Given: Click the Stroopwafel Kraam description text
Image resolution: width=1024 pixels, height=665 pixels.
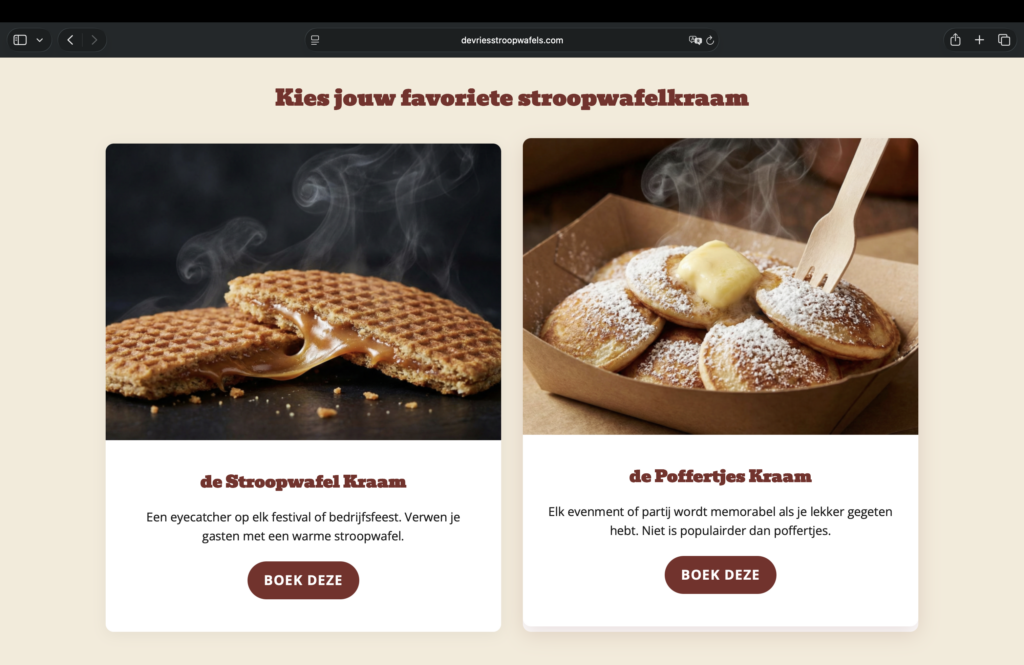Looking at the screenshot, I should tap(303, 527).
